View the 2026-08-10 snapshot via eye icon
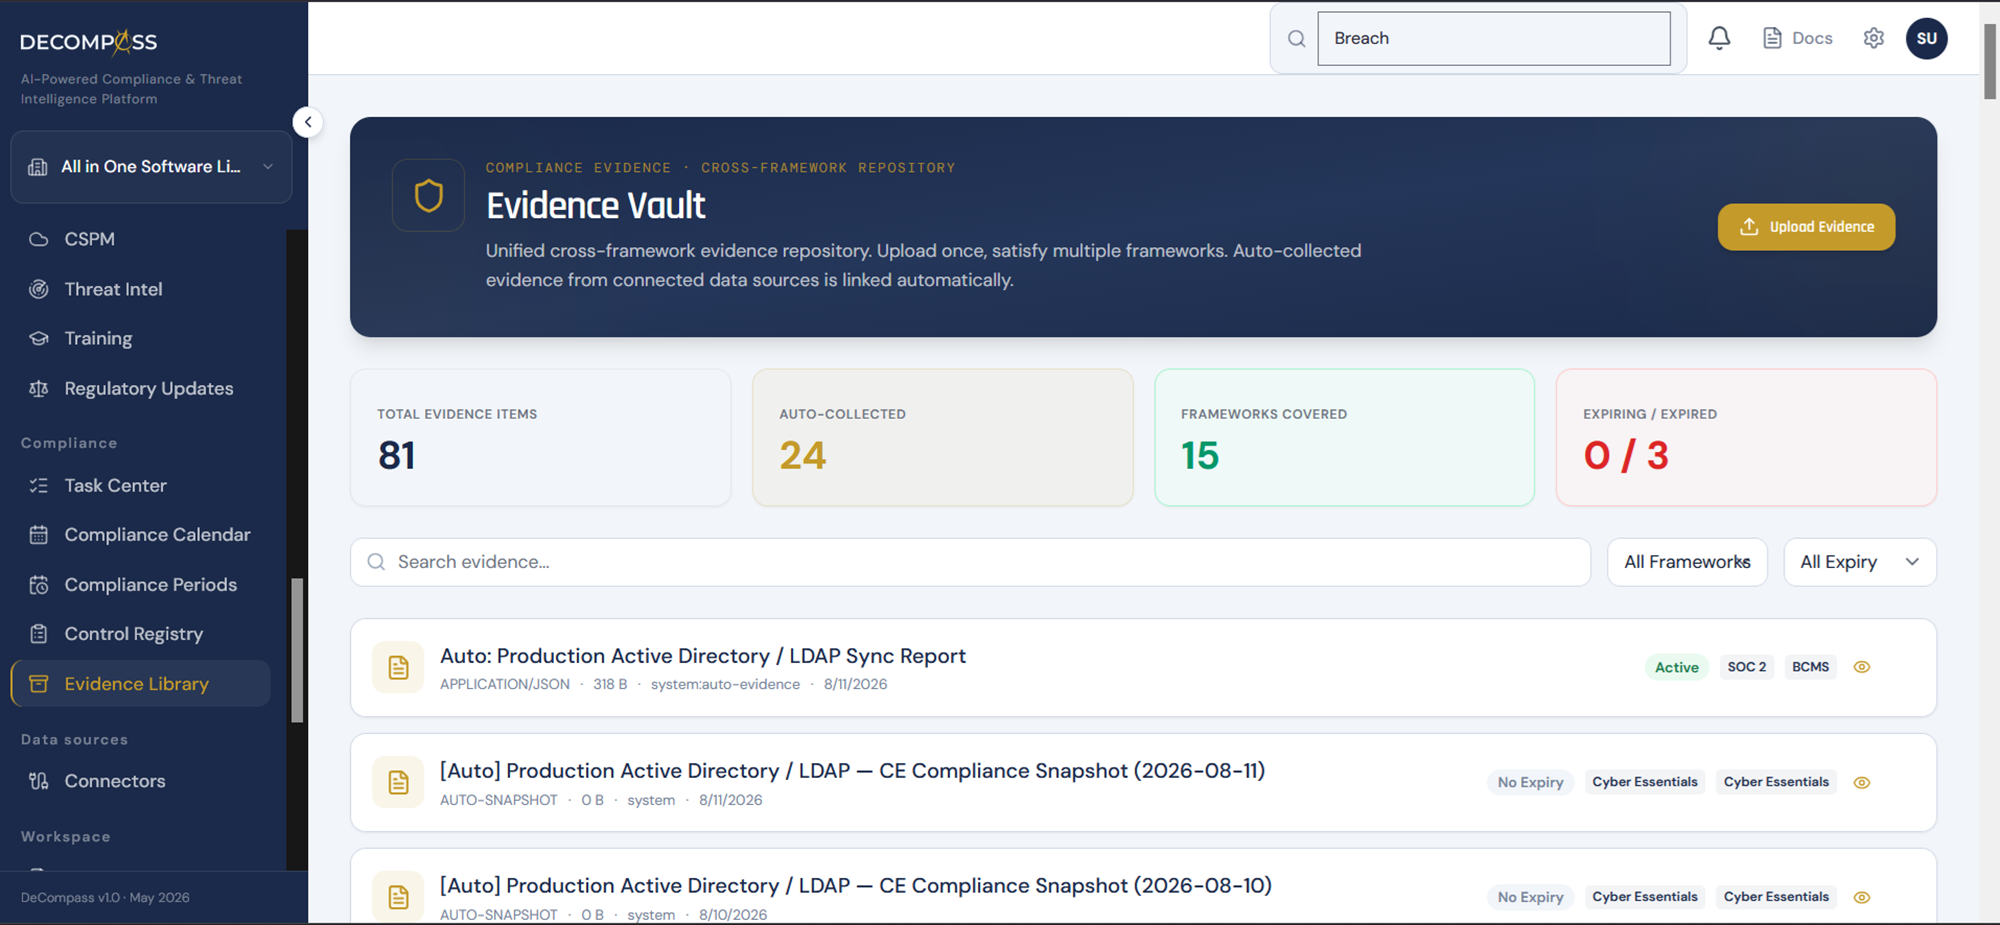The height and width of the screenshot is (925, 2000). tap(1861, 897)
